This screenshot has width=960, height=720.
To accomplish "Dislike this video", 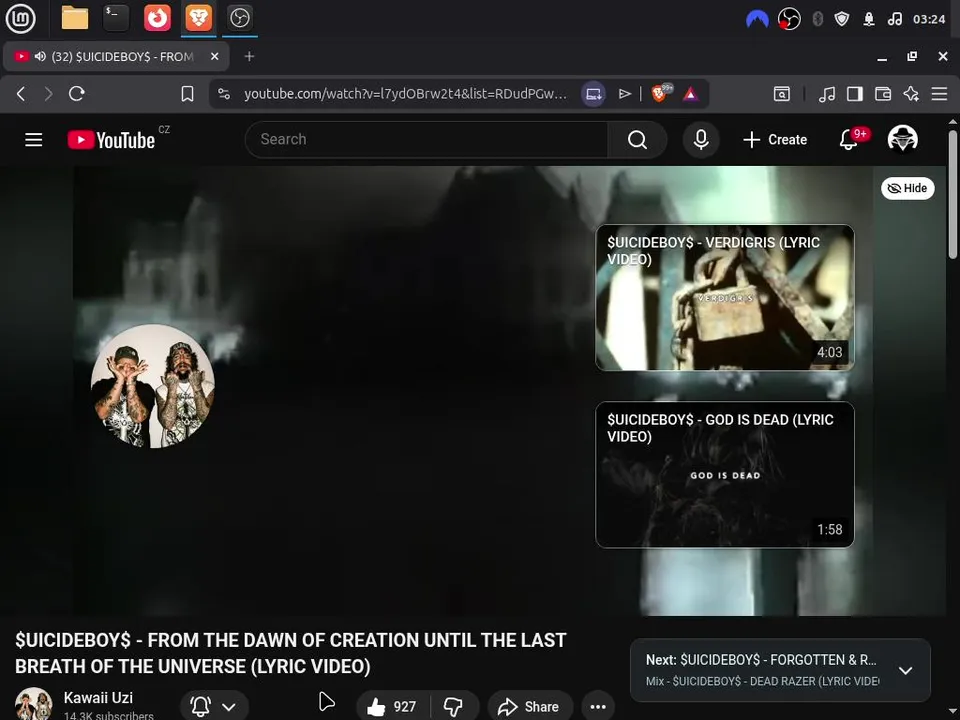I will [454, 707].
